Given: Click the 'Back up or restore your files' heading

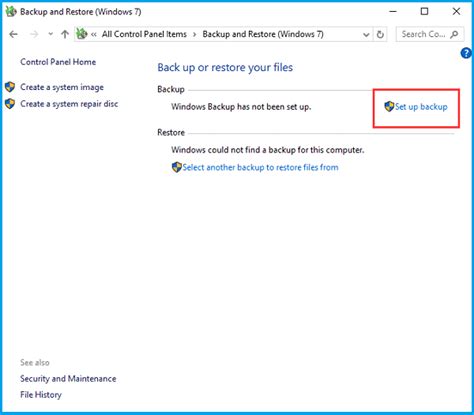Looking at the screenshot, I should pos(225,67).
